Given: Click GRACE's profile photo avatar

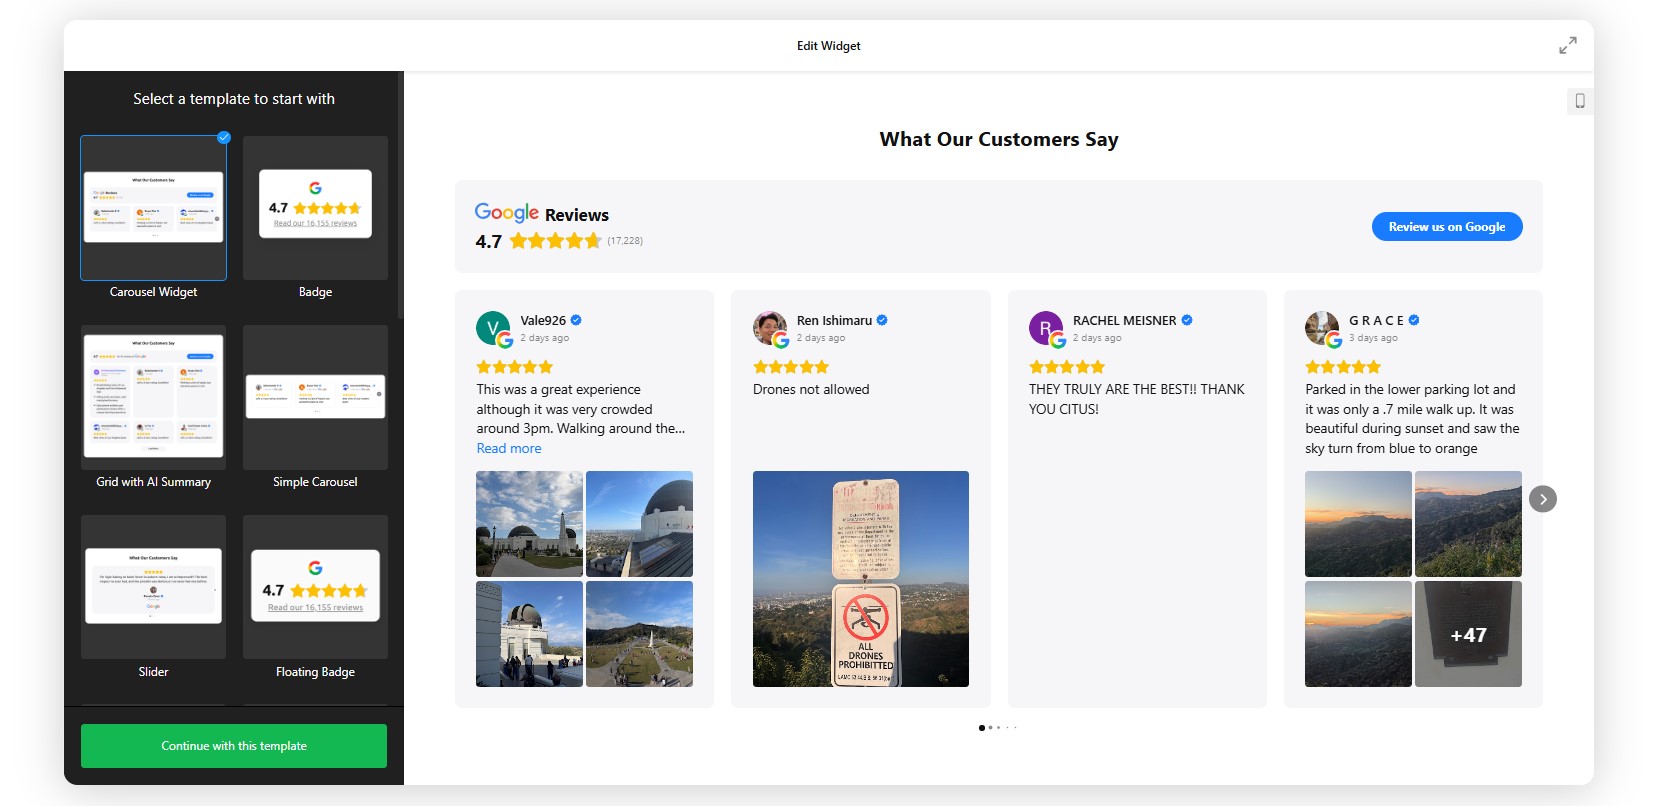Looking at the screenshot, I should pyautogui.click(x=1323, y=329).
